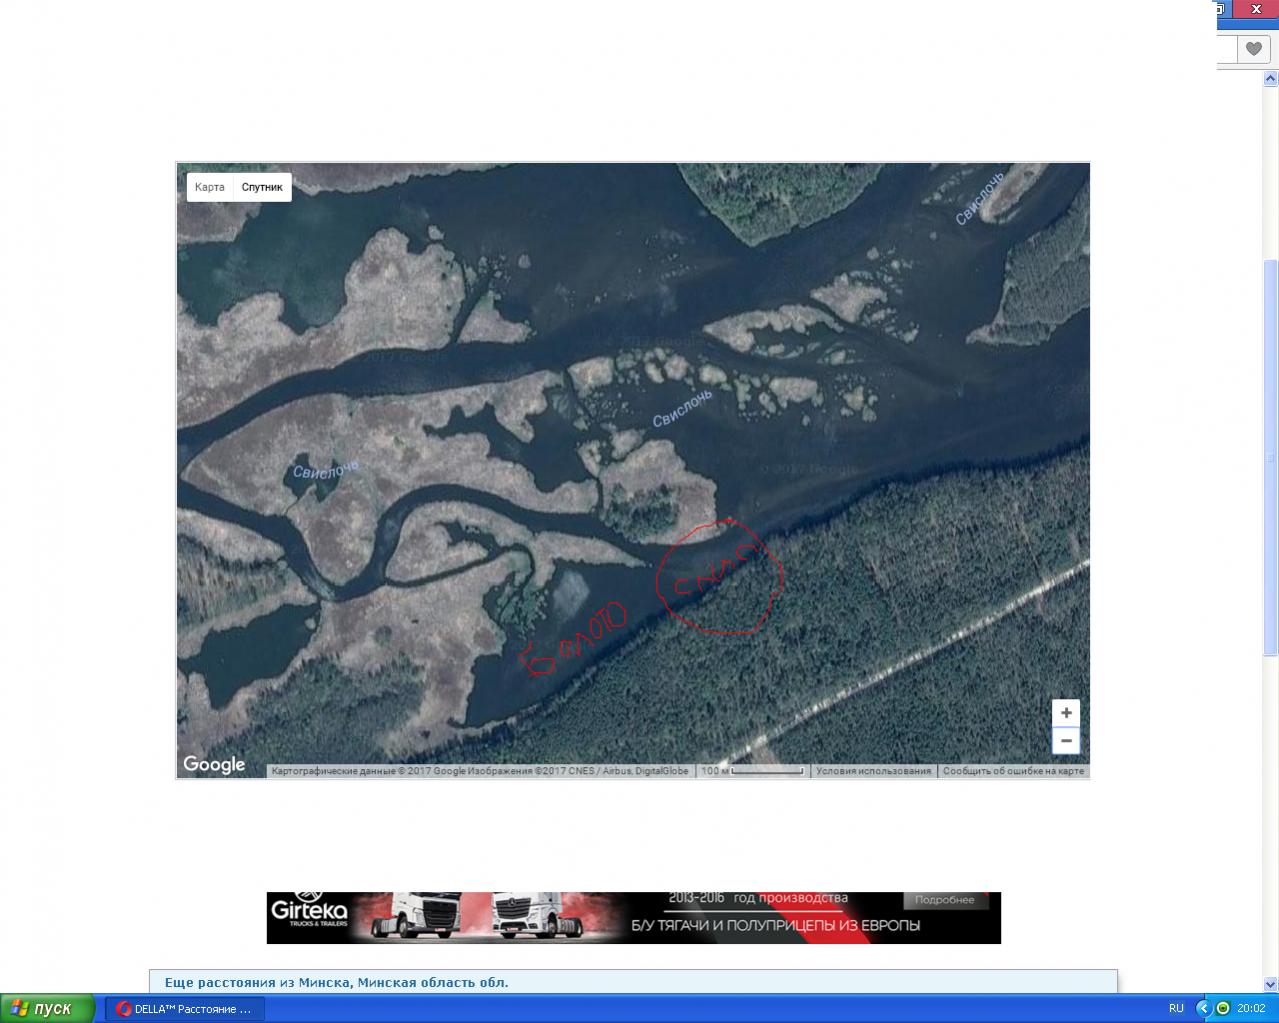The height and width of the screenshot is (1023, 1279).
Task: Click the Подробнее button in the ad
Action: tap(944, 900)
